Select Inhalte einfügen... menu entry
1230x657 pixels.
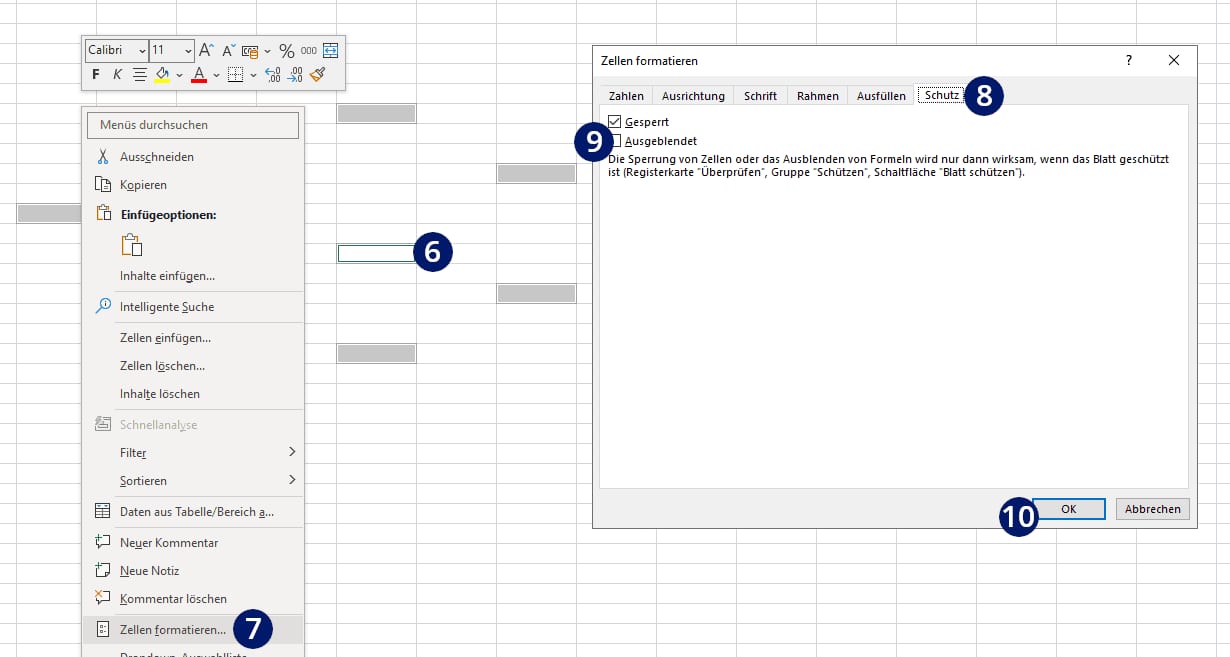coord(193,276)
